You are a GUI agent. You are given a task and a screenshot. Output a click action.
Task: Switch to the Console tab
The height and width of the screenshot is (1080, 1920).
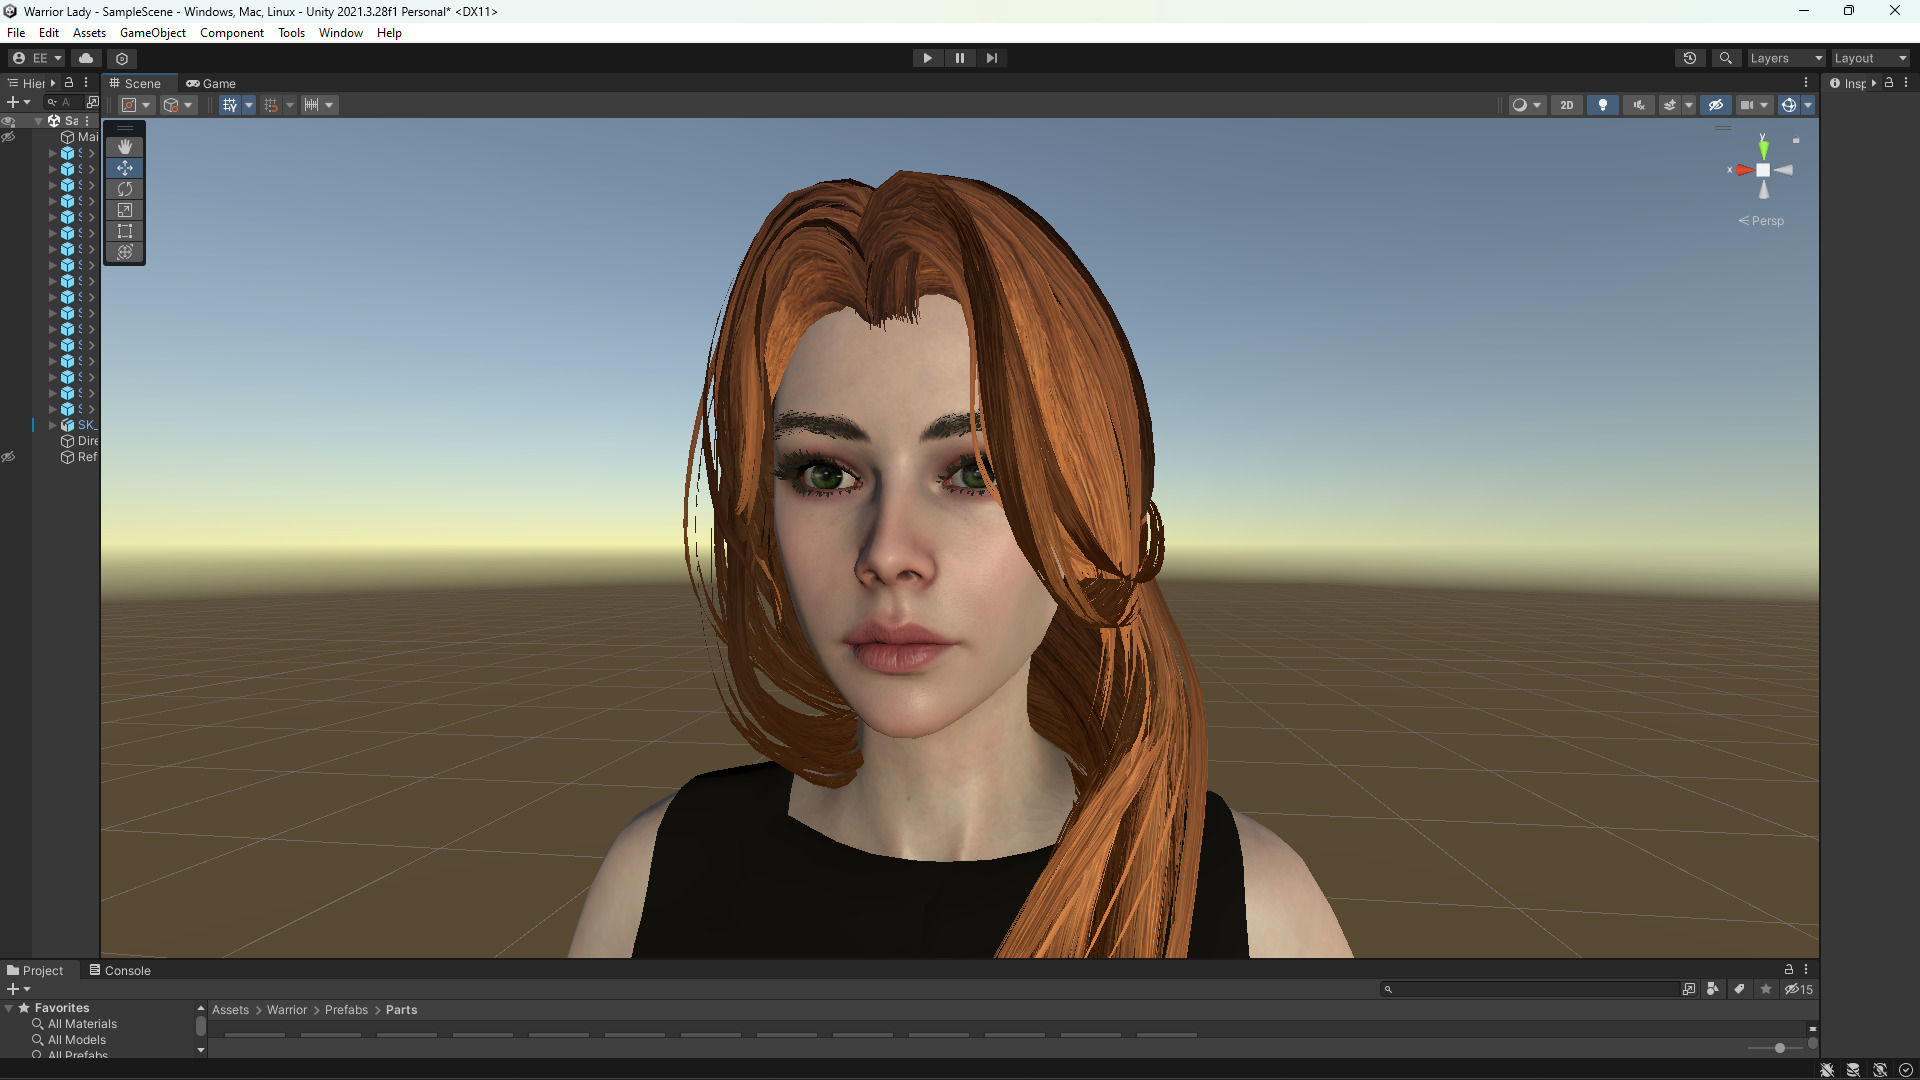coord(120,970)
